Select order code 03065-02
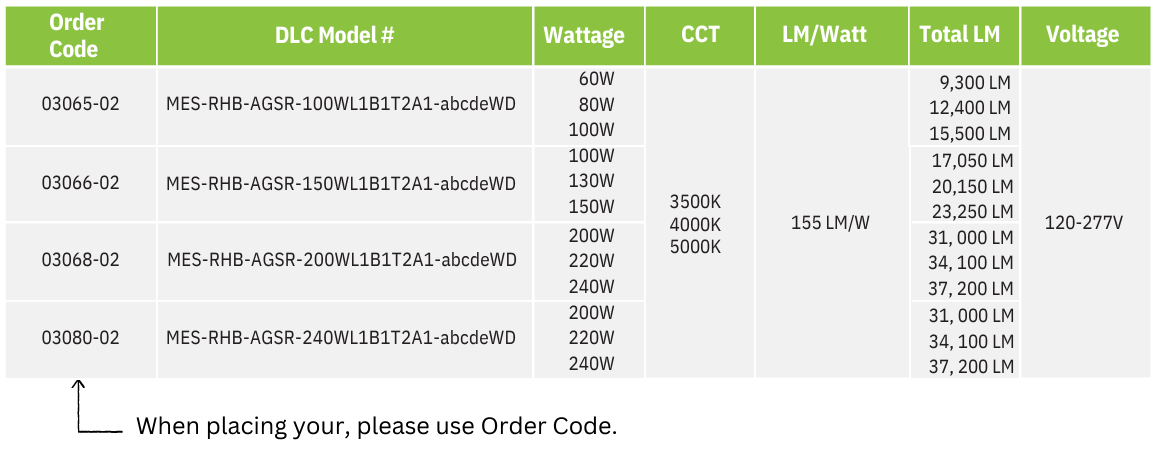The height and width of the screenshot is (449, 1158). pyautogui.click(x=80, y=105)
